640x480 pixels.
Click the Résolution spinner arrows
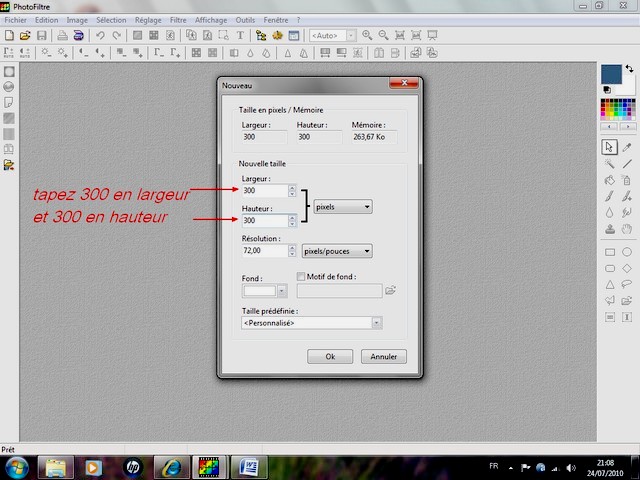(x=292, y=250)
